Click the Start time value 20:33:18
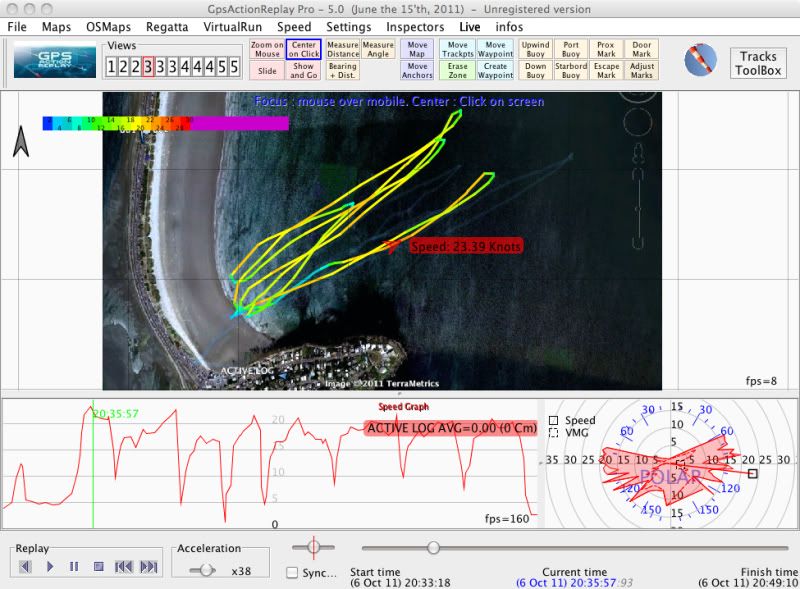This screenshot has height=589, width=800. (x=400, y=582)
